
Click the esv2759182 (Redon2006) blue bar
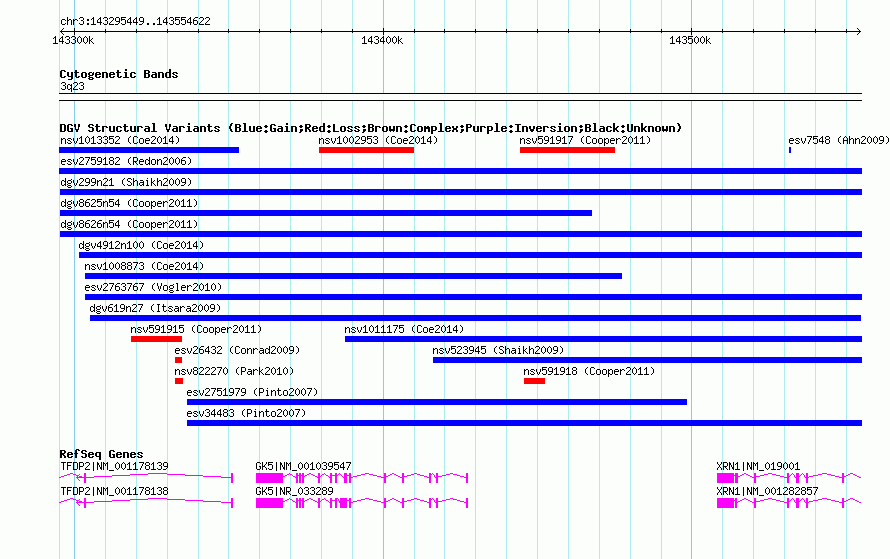(460, 171)
